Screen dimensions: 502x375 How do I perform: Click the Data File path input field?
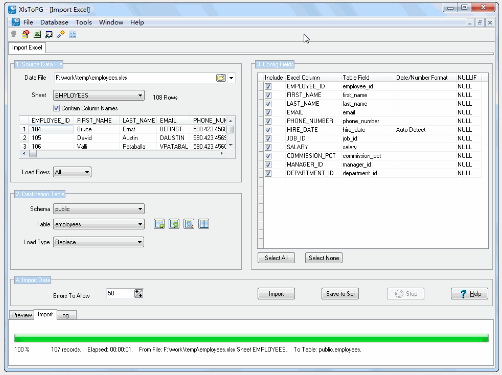click(134, 78)
